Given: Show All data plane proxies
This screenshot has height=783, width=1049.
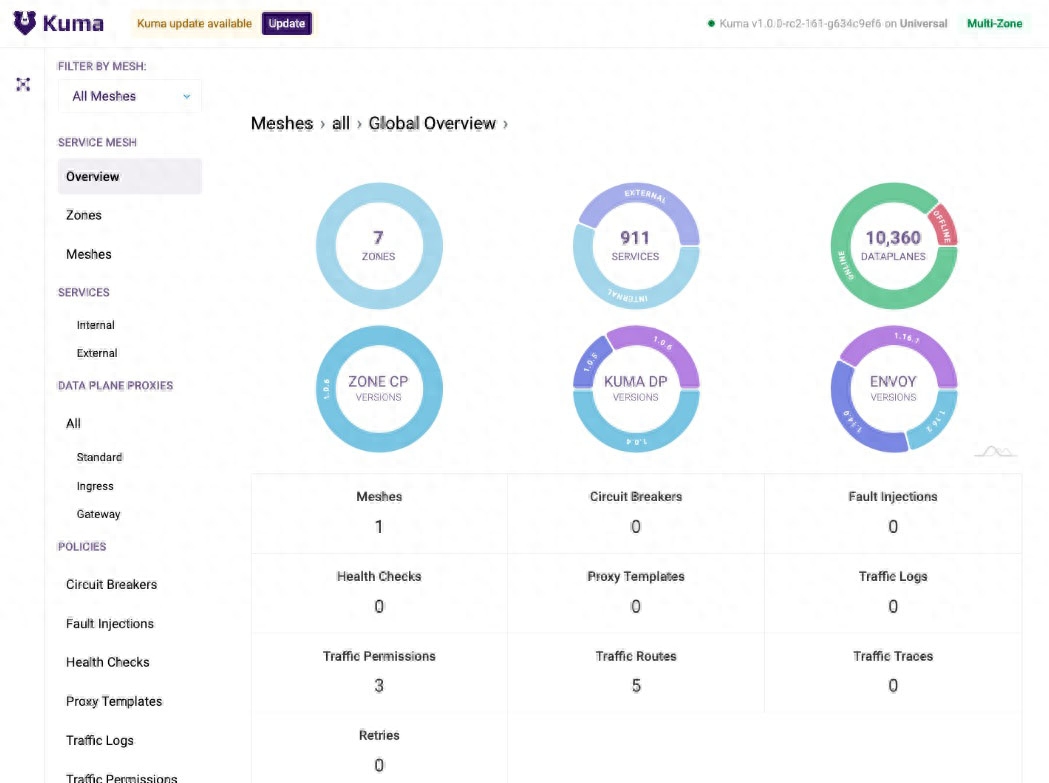Looking at the screenshot, I should (x=74, y=424).
